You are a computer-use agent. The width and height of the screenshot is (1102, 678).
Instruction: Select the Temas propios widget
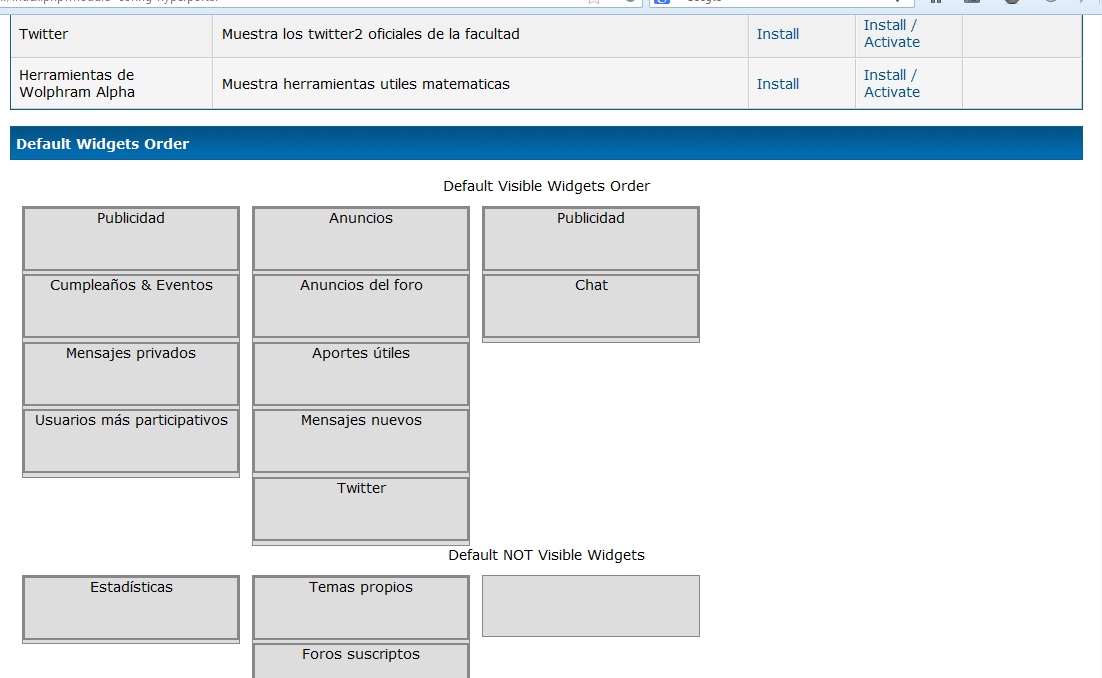pyautogui.click(x=361, y=607)
